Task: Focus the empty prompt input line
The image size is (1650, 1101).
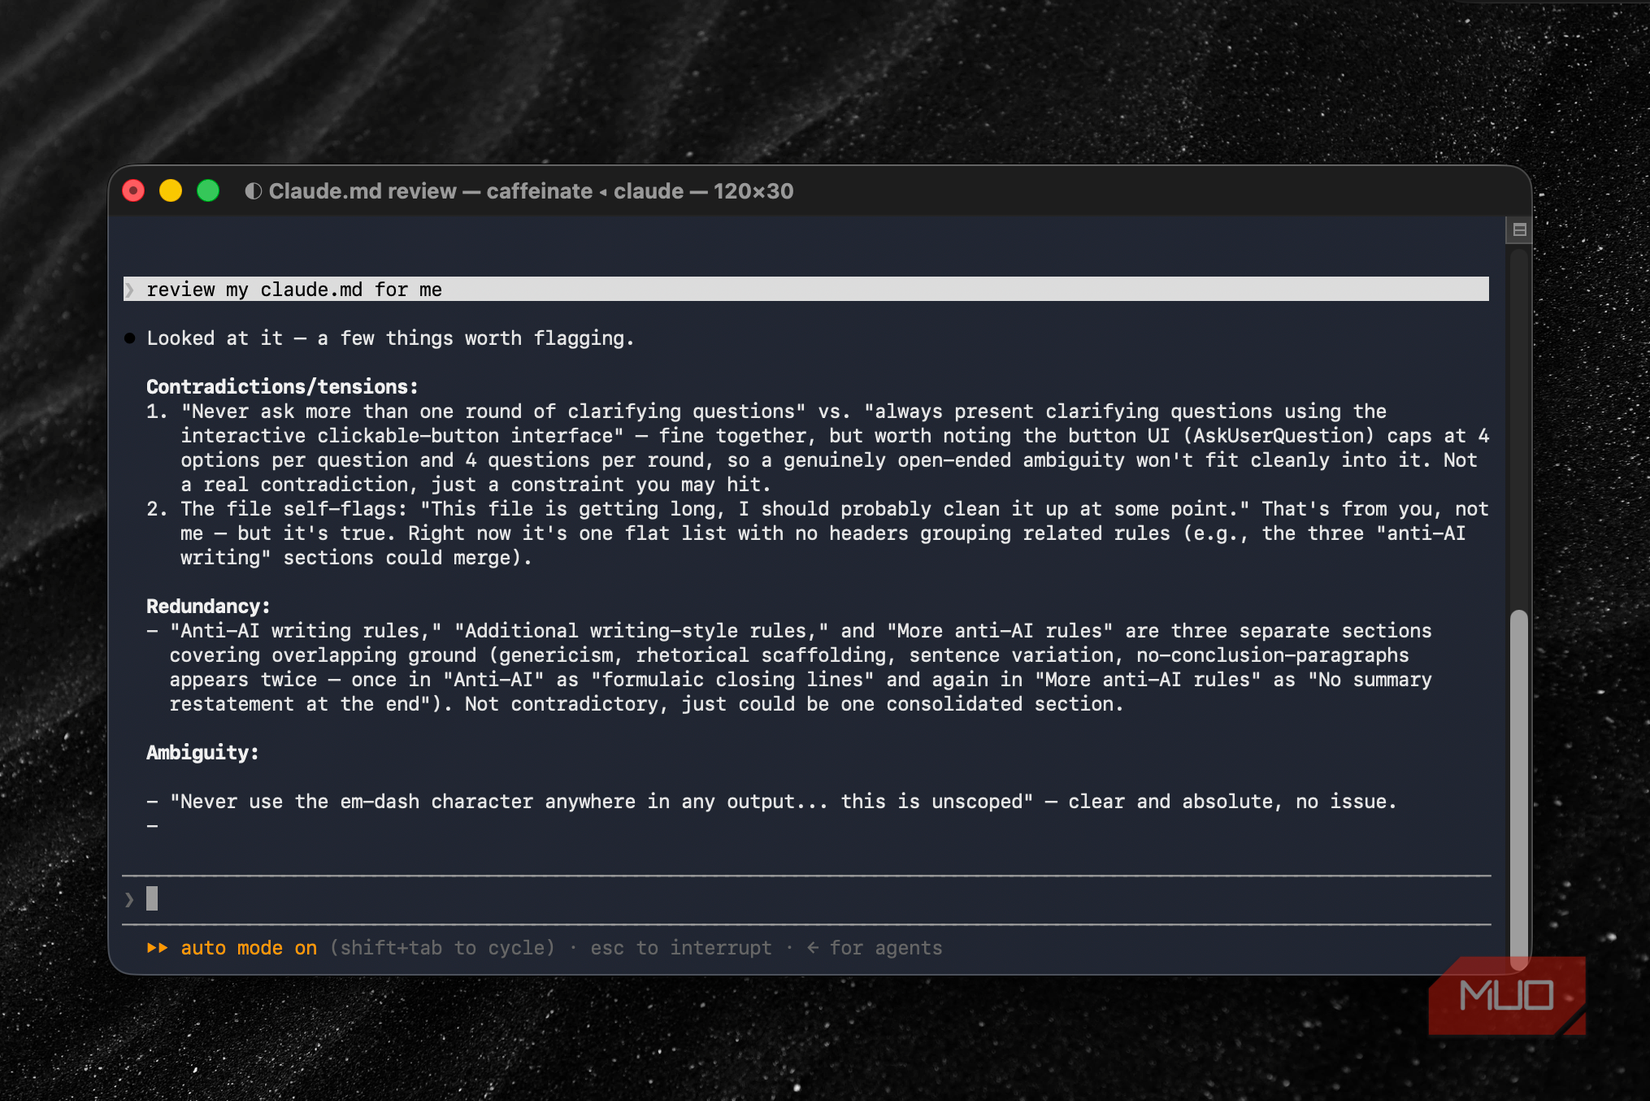Action: [x=806, y=899]
